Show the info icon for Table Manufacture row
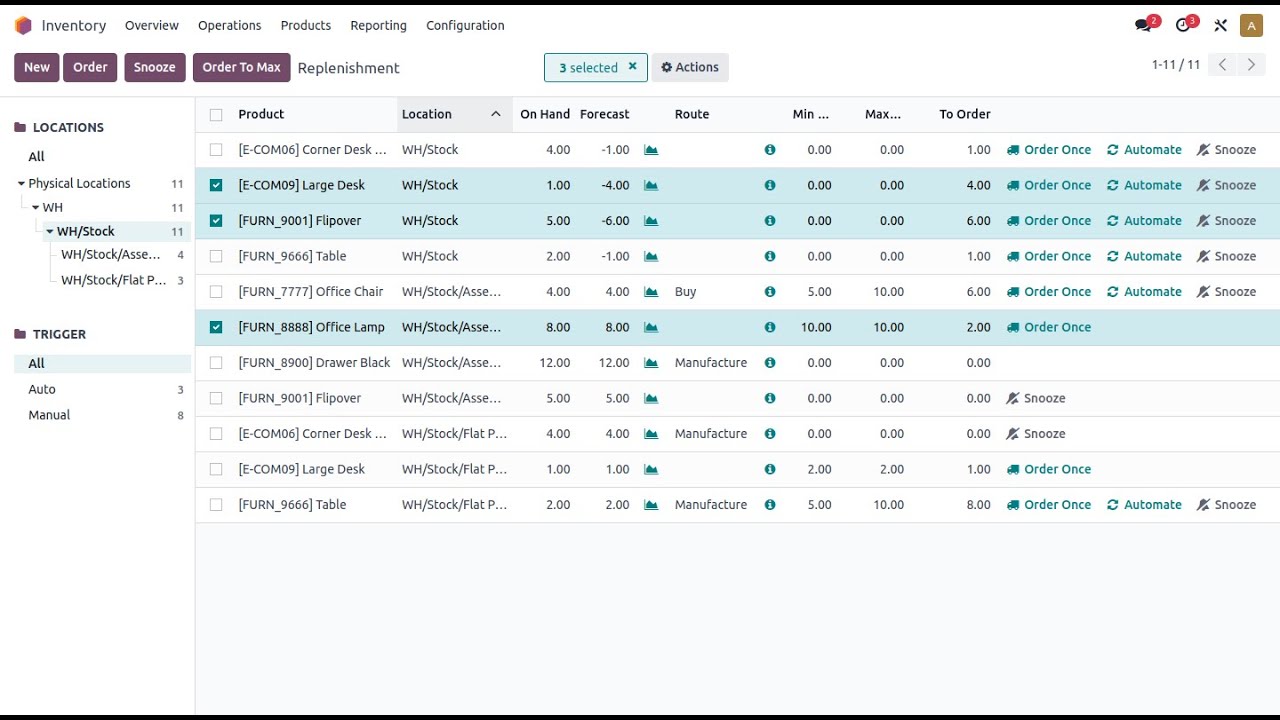 tap(770, 505)
